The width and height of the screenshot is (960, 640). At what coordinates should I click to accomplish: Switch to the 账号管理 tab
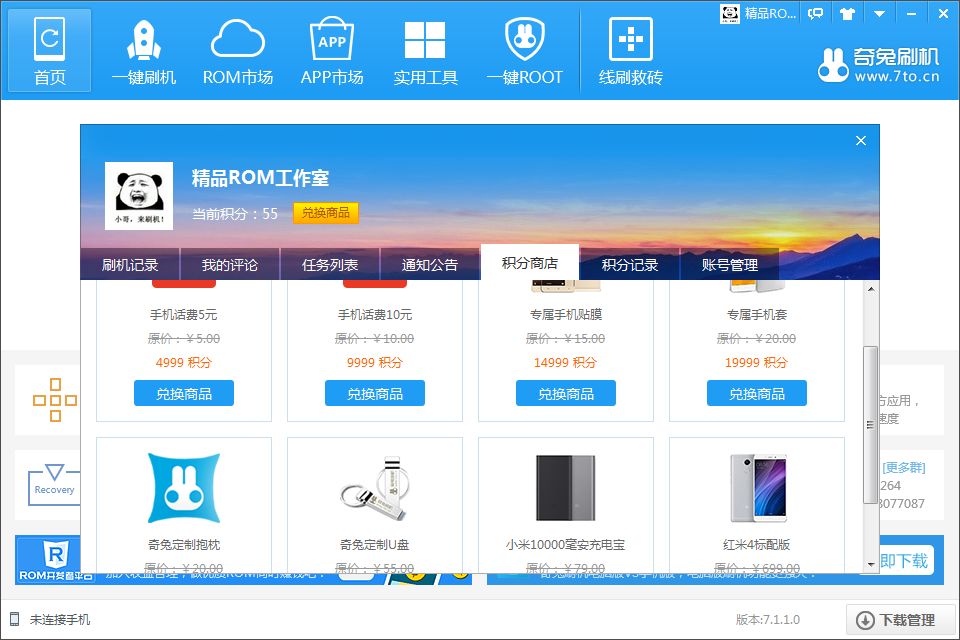click(x=728, y=264)
